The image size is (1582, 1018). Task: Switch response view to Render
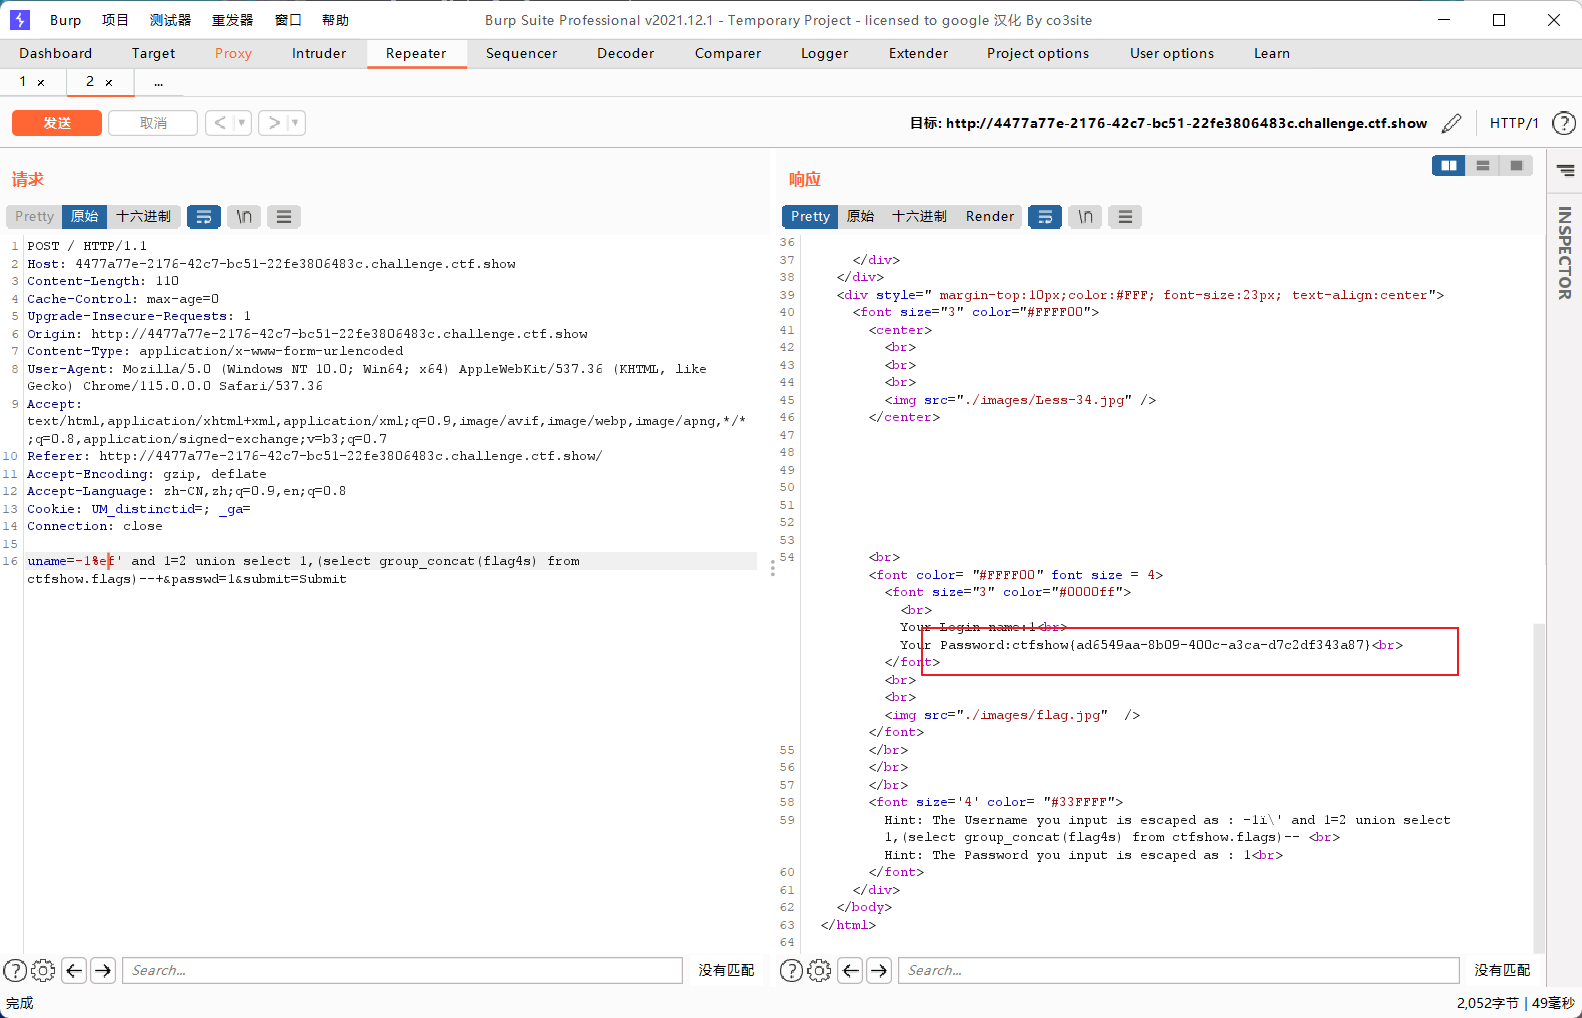click(x=990, y=216)
